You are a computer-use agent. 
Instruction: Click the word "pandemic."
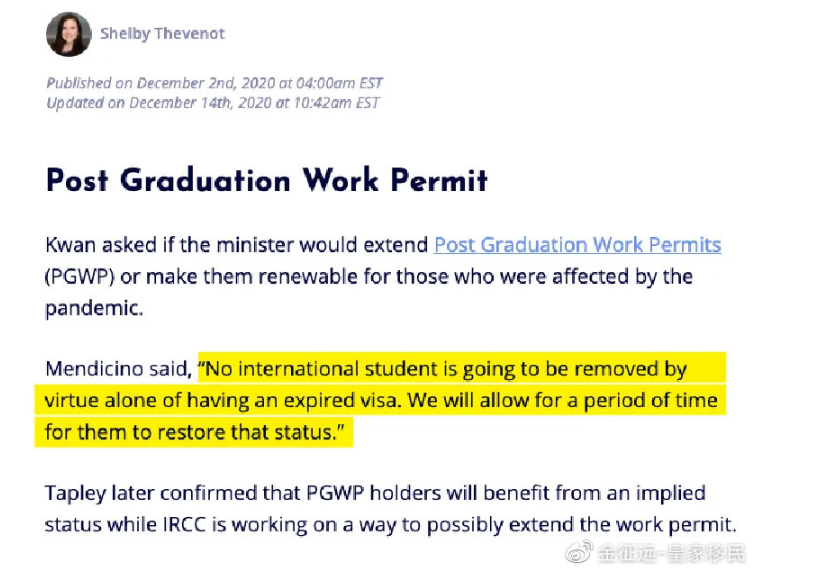pos(94,309)
